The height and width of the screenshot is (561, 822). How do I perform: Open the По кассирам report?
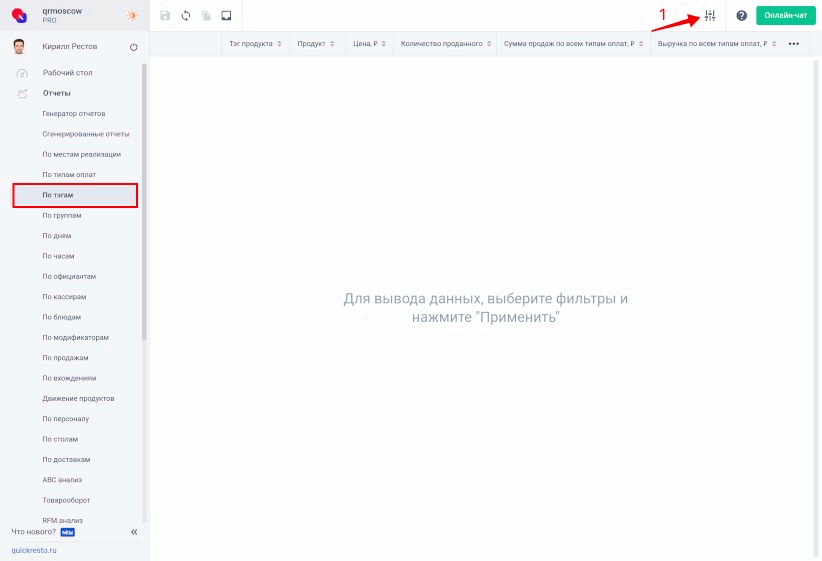64,297
